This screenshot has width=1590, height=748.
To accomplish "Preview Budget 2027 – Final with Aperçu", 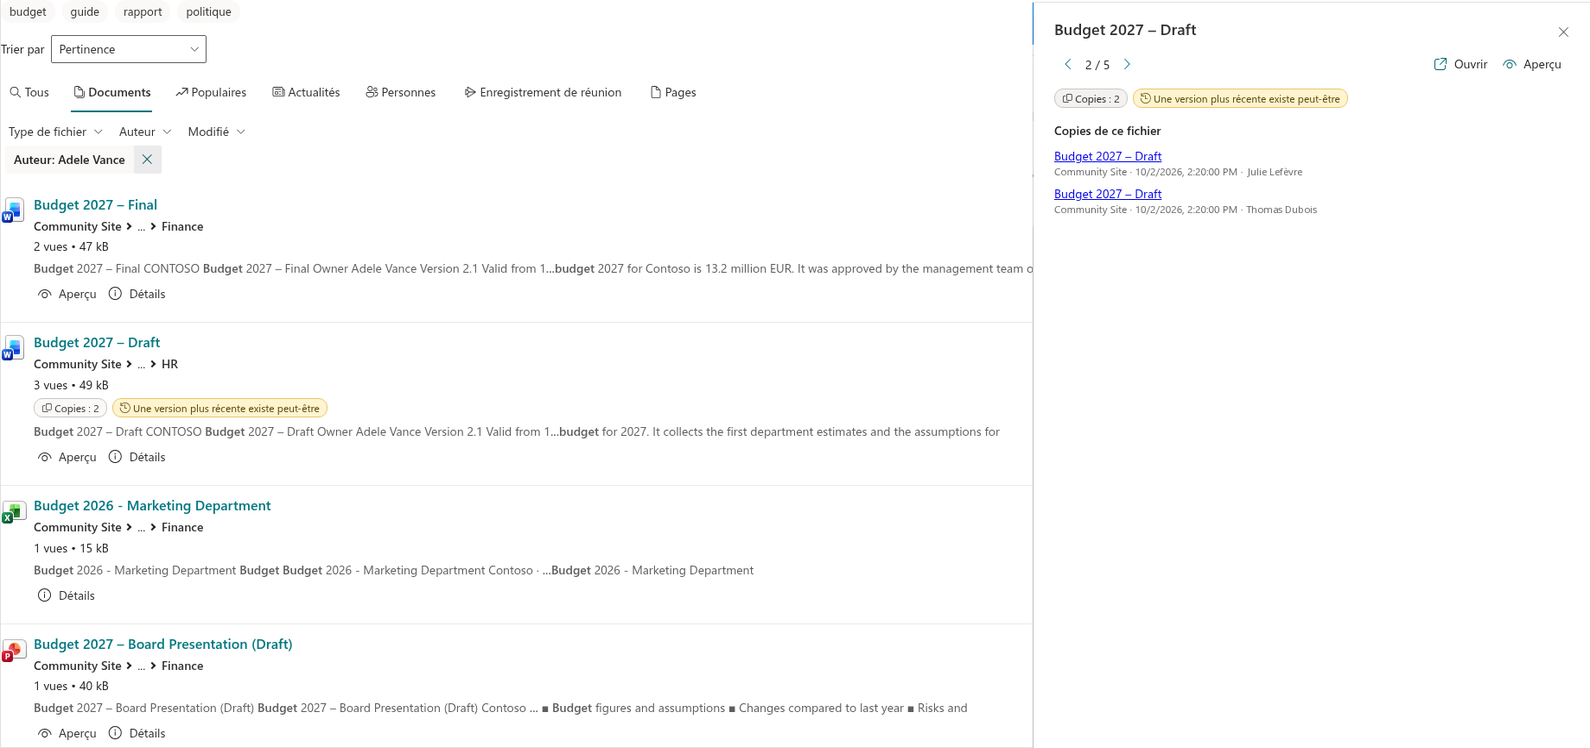I will click(x=67, y=294).
